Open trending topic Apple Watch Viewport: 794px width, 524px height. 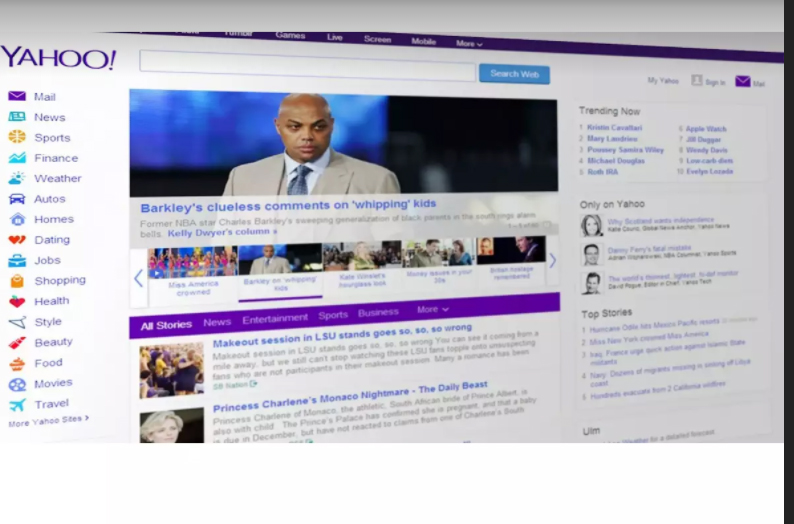coord(706,129)
